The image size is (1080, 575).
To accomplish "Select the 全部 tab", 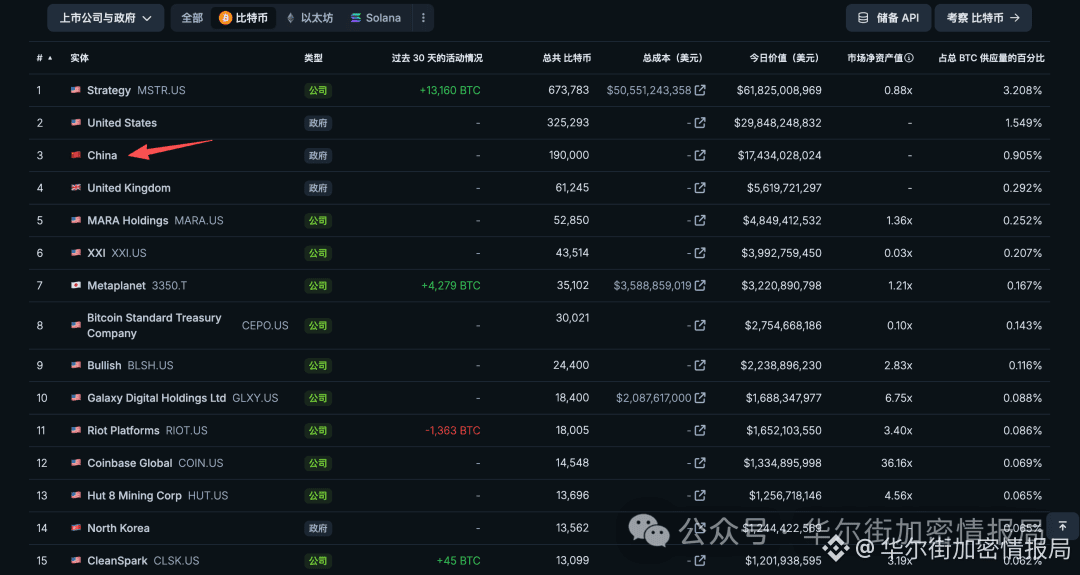I will click(x=192, y=18).
